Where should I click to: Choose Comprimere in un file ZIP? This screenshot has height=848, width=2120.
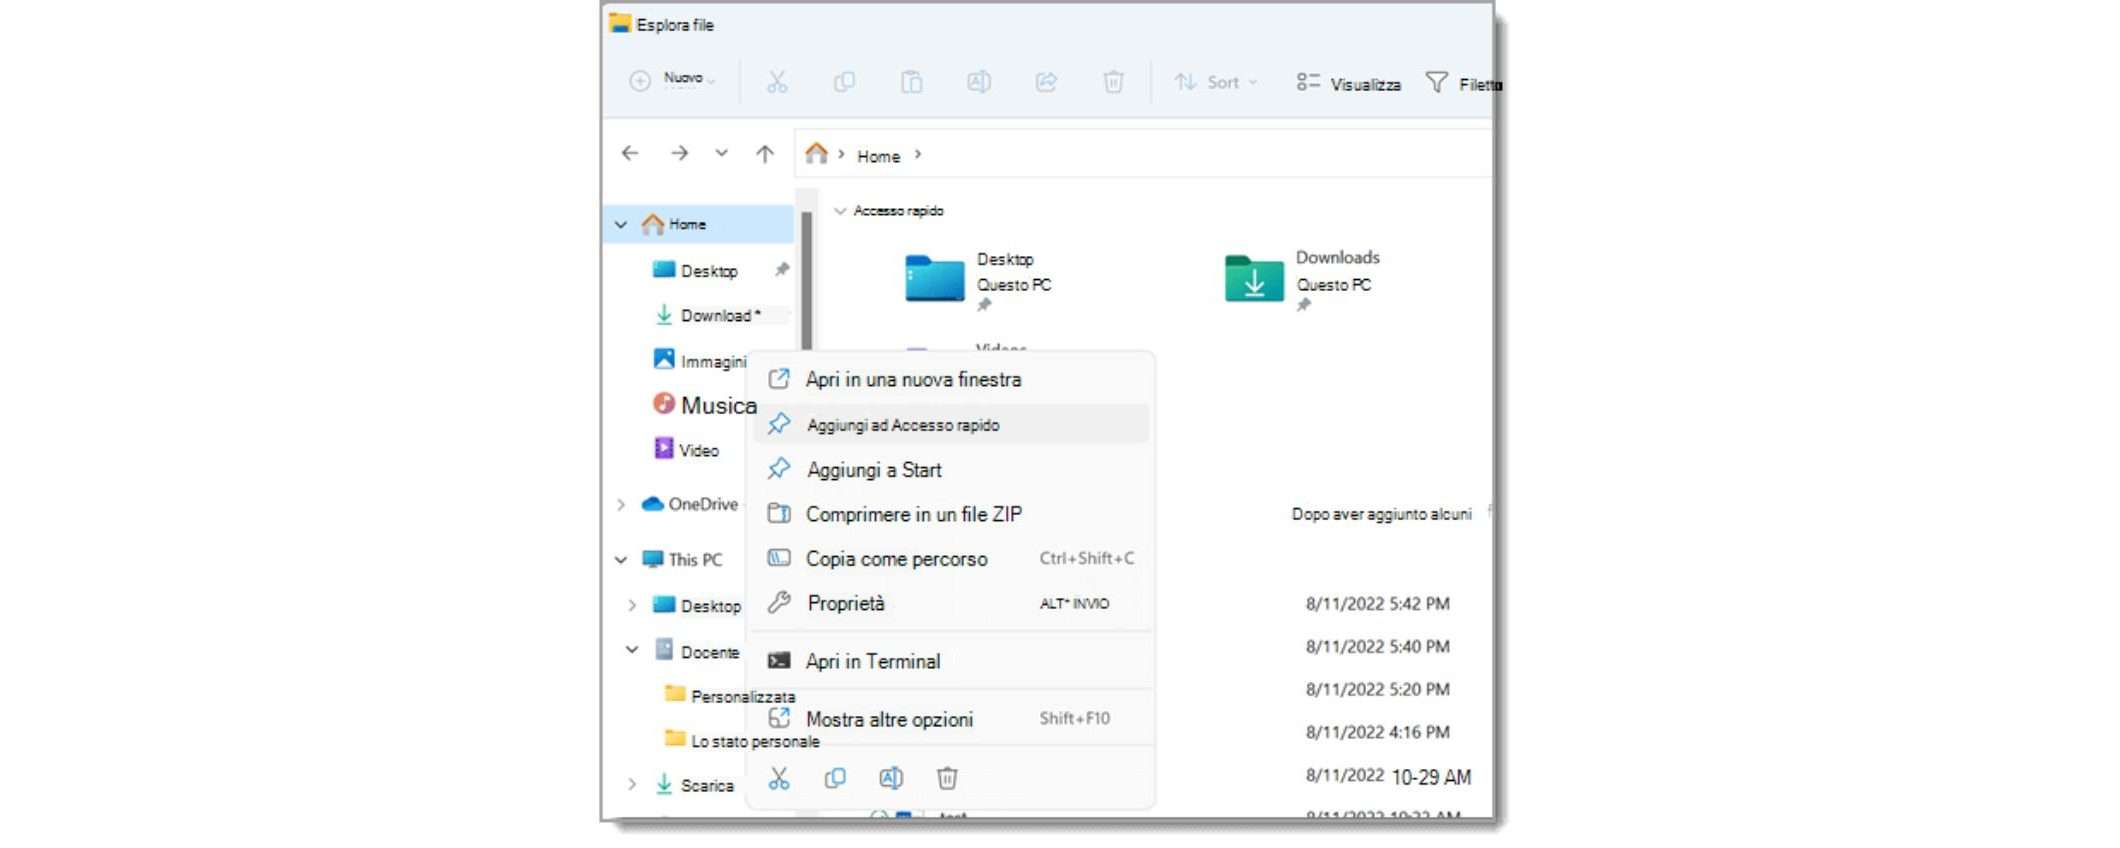[x=913, y=514]
